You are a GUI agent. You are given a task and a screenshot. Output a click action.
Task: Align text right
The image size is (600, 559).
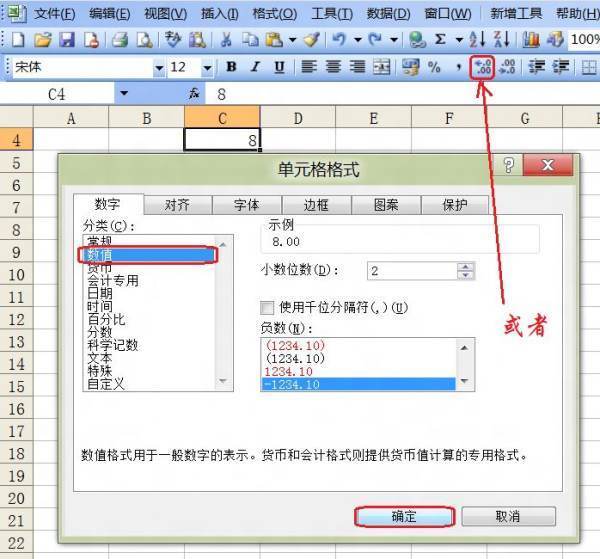pyautogui.click(x=357, y=67)
